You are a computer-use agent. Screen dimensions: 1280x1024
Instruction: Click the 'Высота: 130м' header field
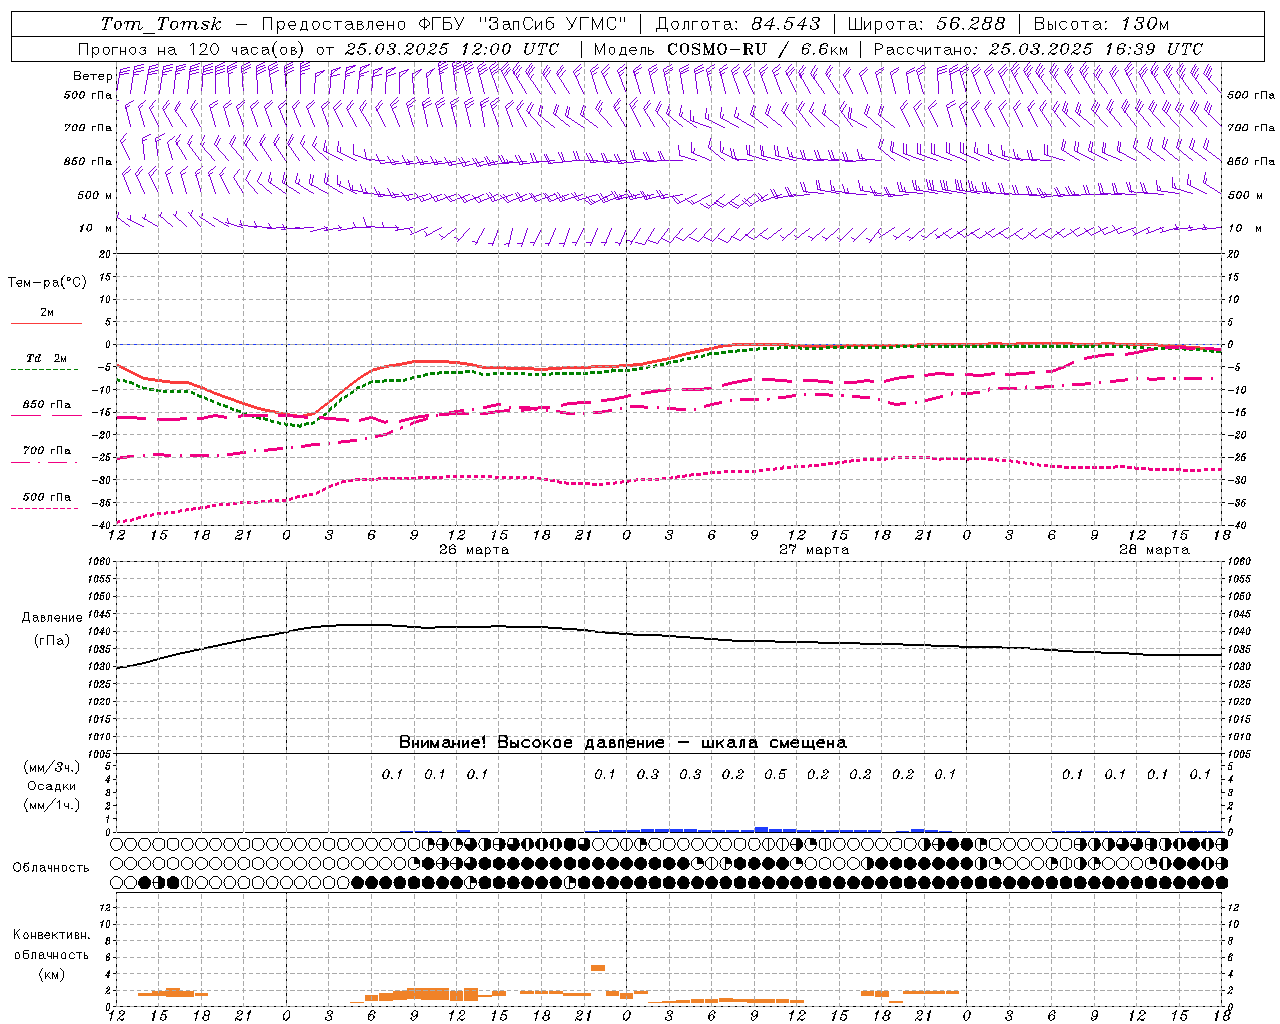coord(1101,24)
